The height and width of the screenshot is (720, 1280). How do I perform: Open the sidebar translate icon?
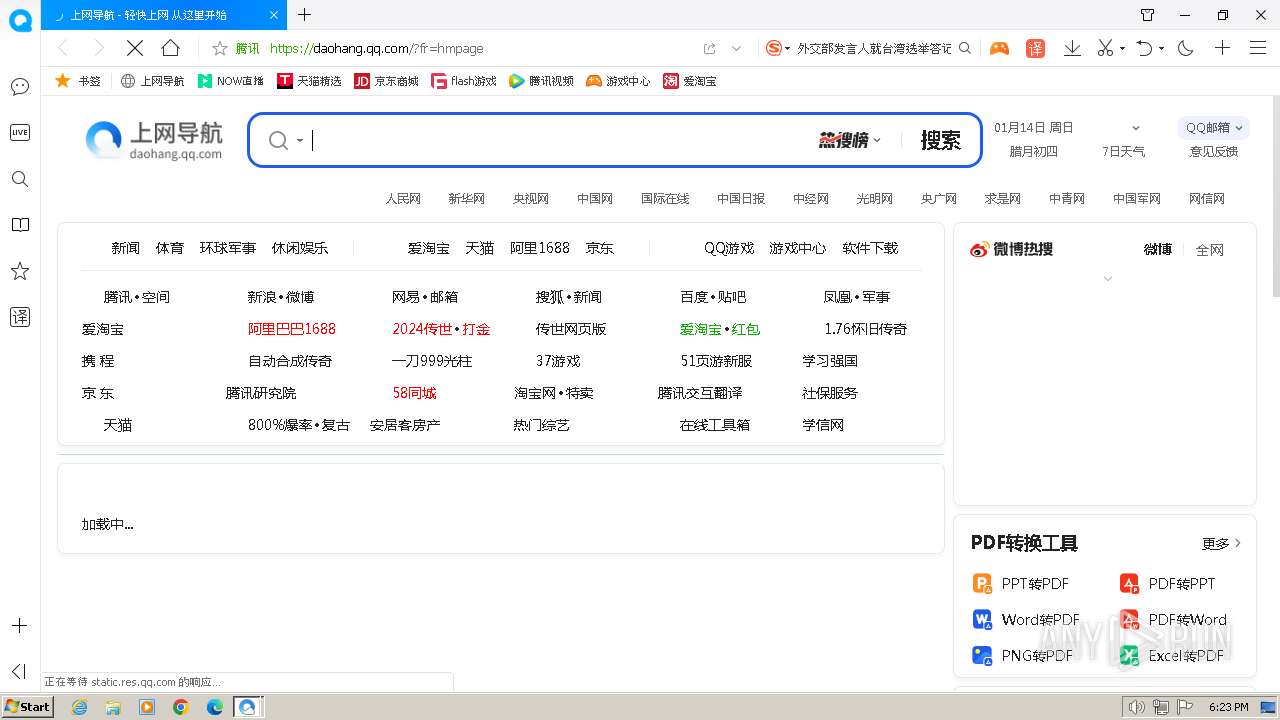coord(20,317)
